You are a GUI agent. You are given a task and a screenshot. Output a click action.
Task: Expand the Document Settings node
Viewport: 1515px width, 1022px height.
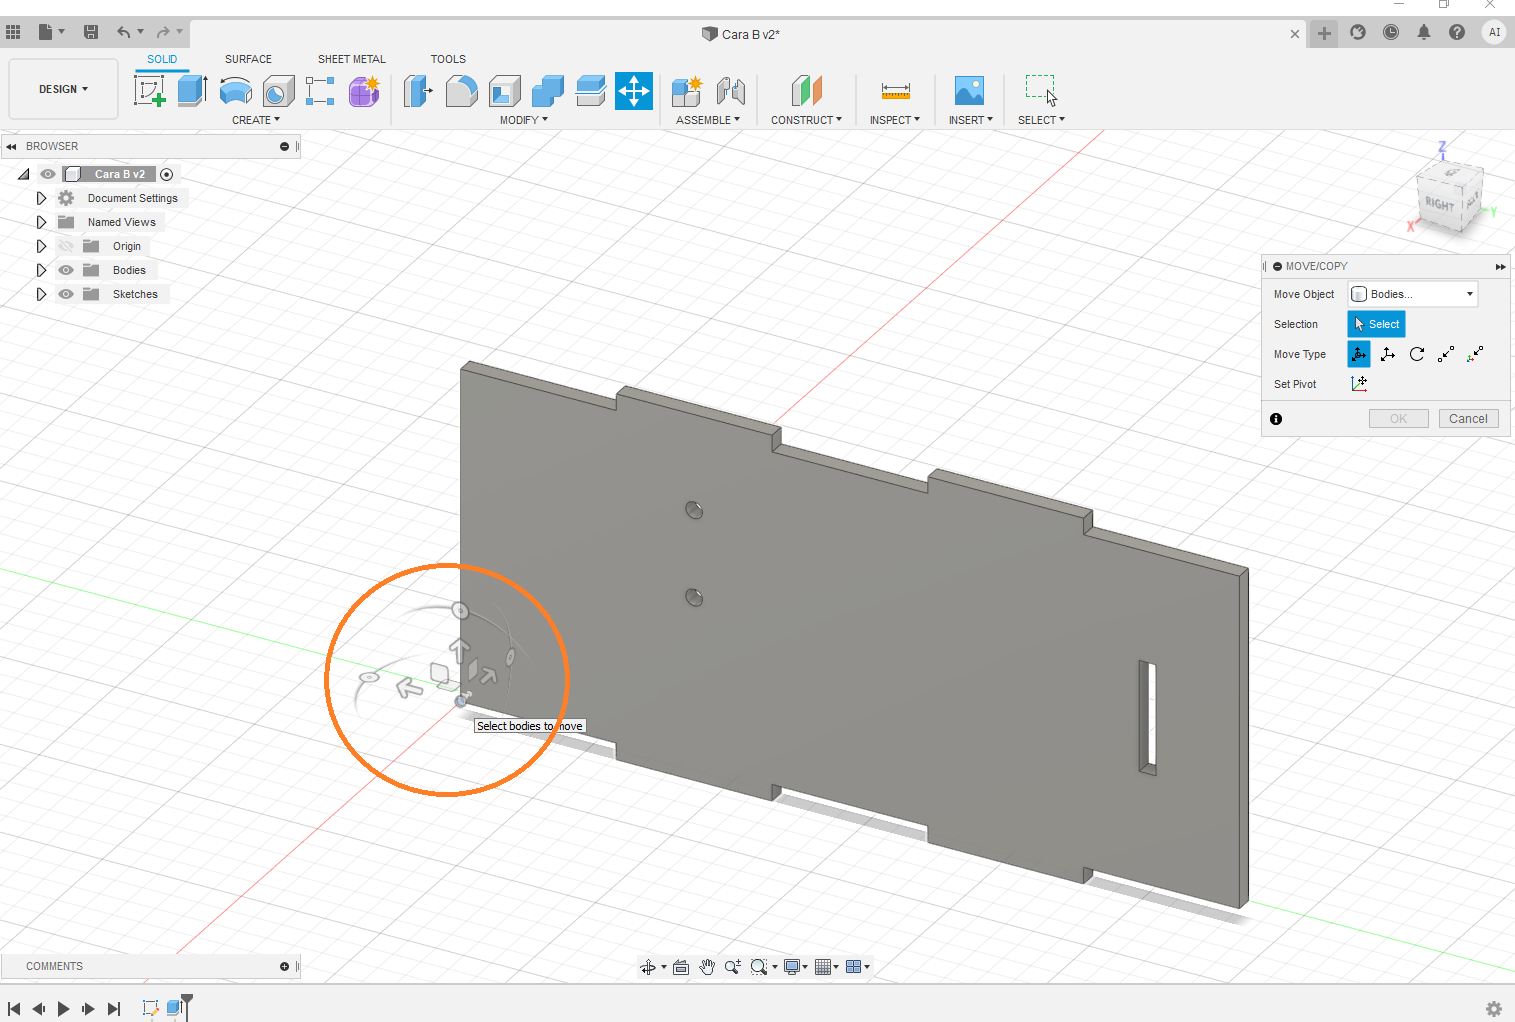coord(41,198)
